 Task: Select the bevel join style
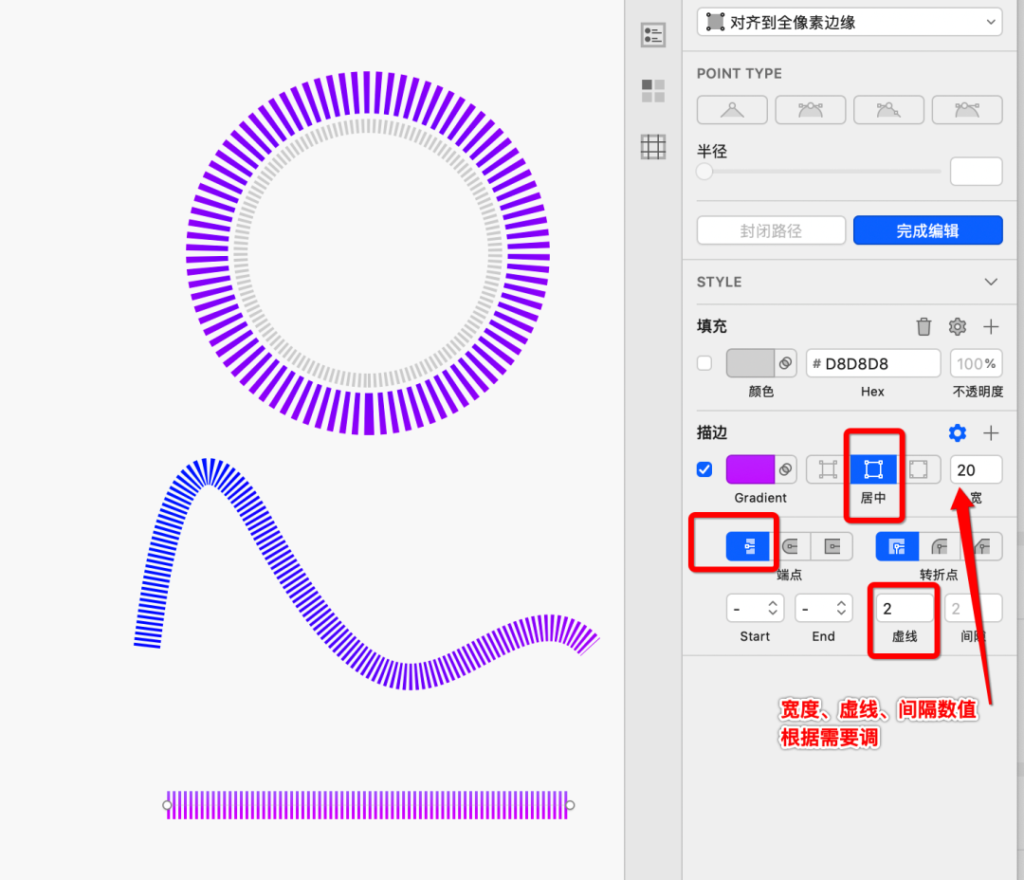pos(982,546)
